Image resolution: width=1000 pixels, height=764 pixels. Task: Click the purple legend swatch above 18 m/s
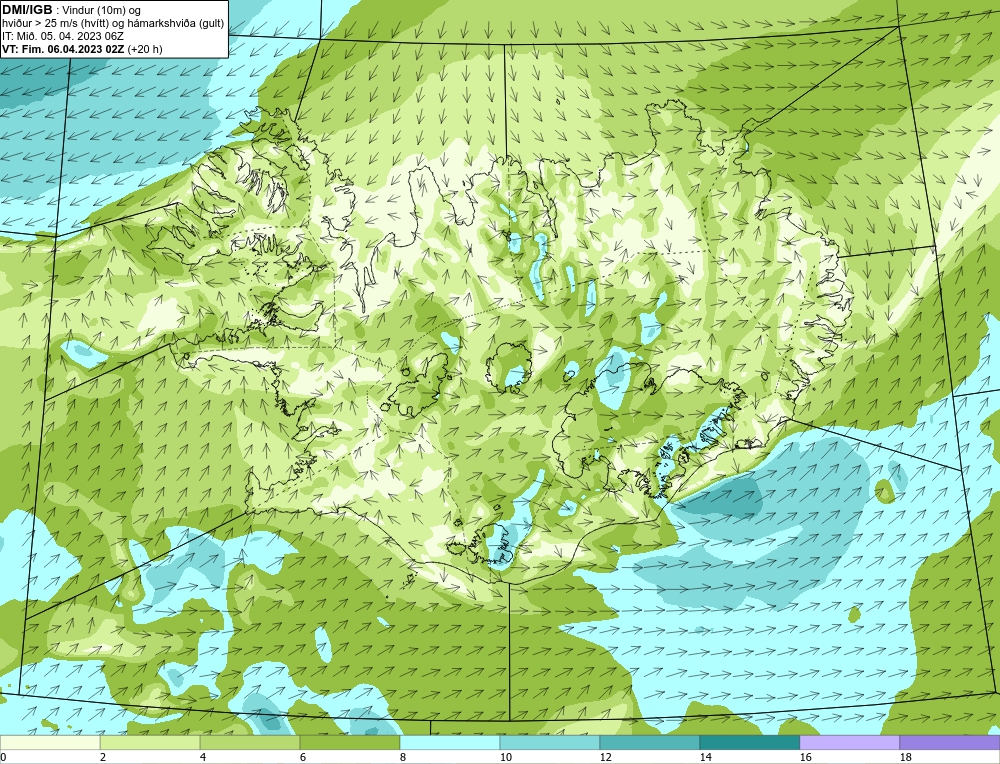coord(950,742)
